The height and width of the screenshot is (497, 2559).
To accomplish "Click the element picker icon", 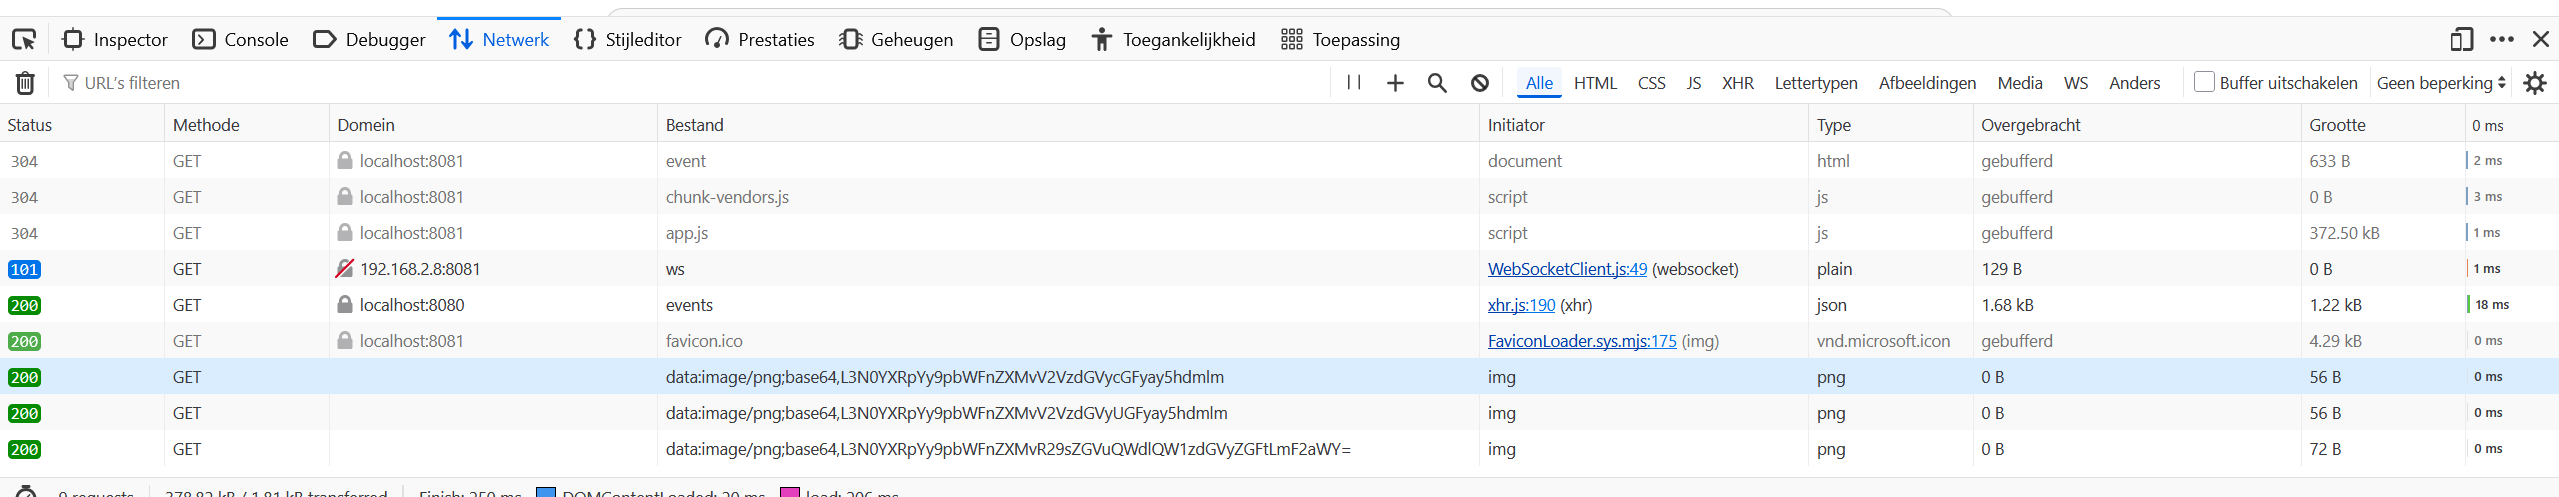I will coord(24,40).
